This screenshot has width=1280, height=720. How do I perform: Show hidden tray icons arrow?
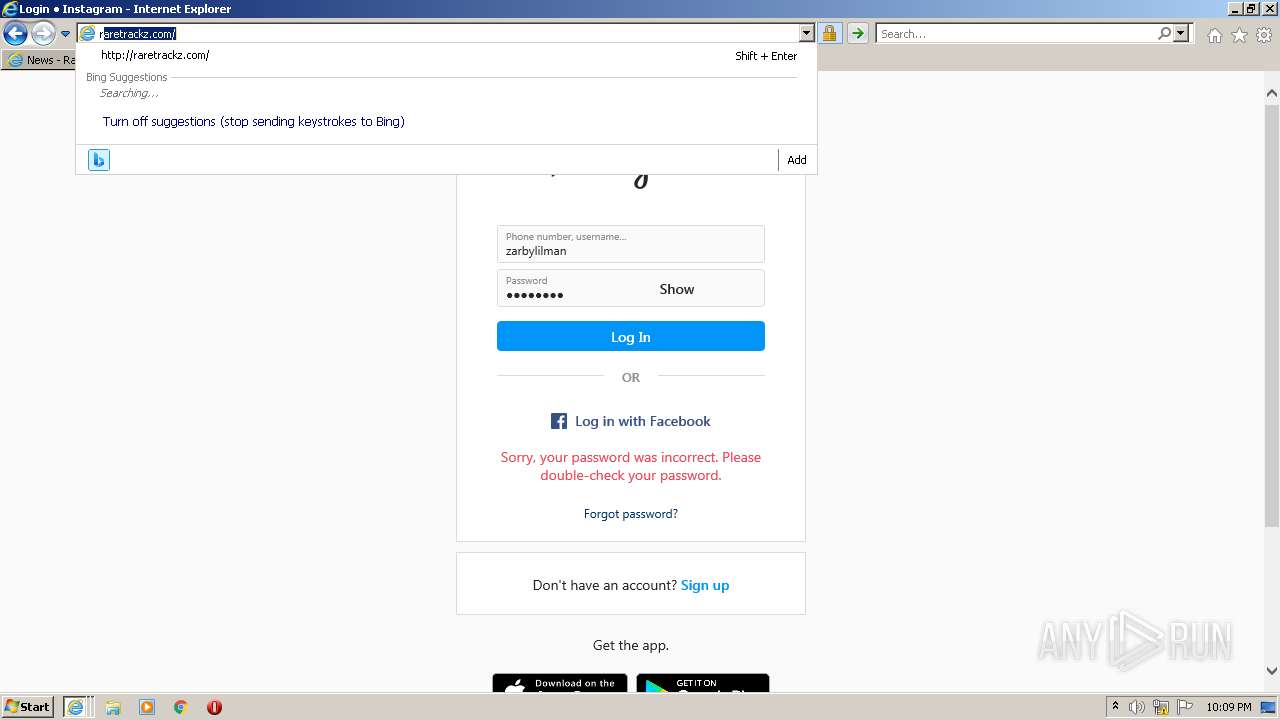[x=1115, y=707]
